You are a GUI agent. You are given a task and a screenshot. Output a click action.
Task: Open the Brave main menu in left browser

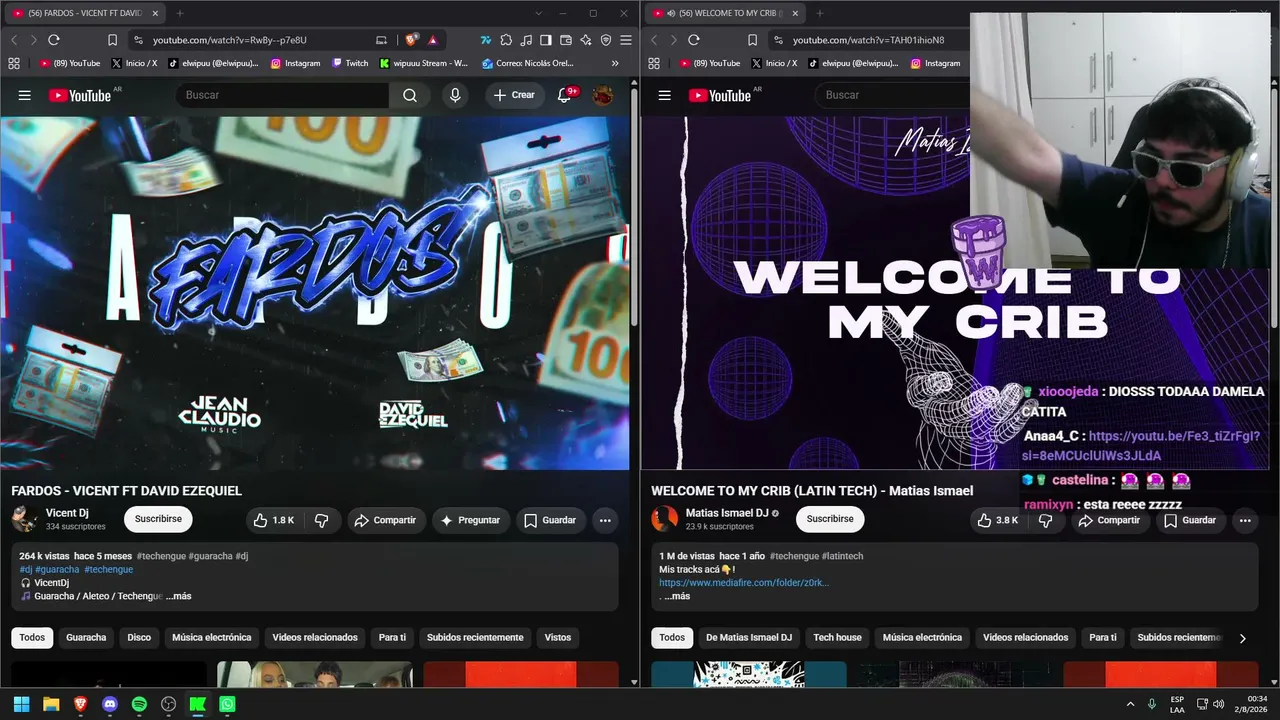626,40
